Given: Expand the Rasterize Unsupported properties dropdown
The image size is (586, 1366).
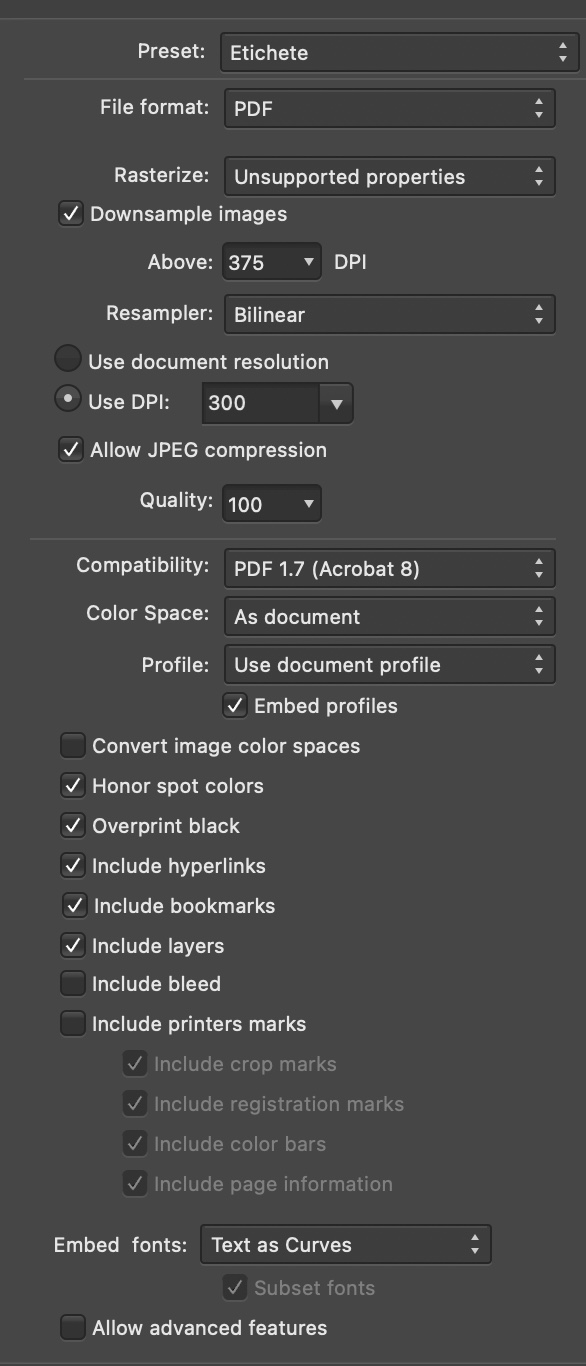Looking at the screenshot, I should click(x=389, y=177).
